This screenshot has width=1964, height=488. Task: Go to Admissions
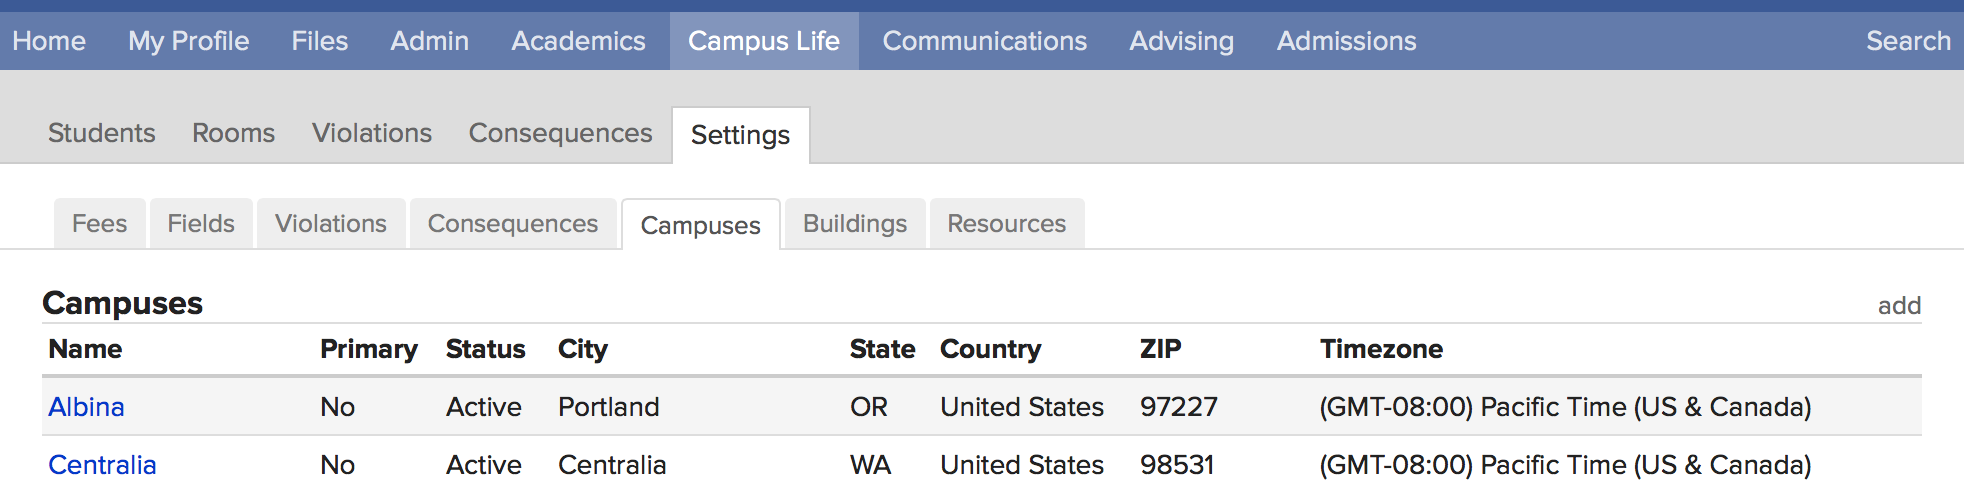[x=1346, y=41]
